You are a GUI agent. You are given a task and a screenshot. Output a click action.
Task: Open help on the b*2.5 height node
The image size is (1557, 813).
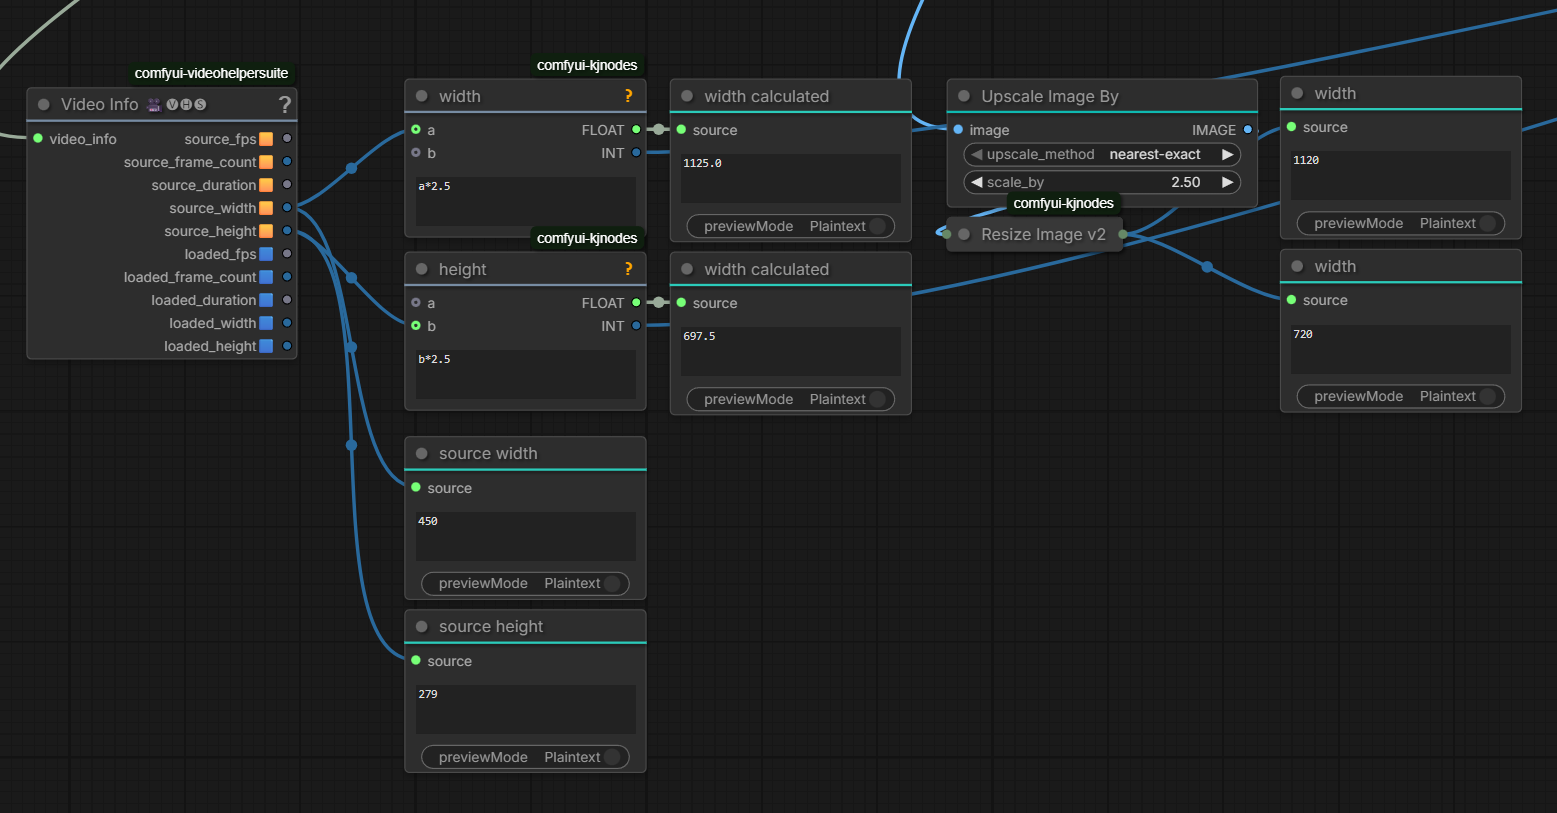click(x=628, y=269)
